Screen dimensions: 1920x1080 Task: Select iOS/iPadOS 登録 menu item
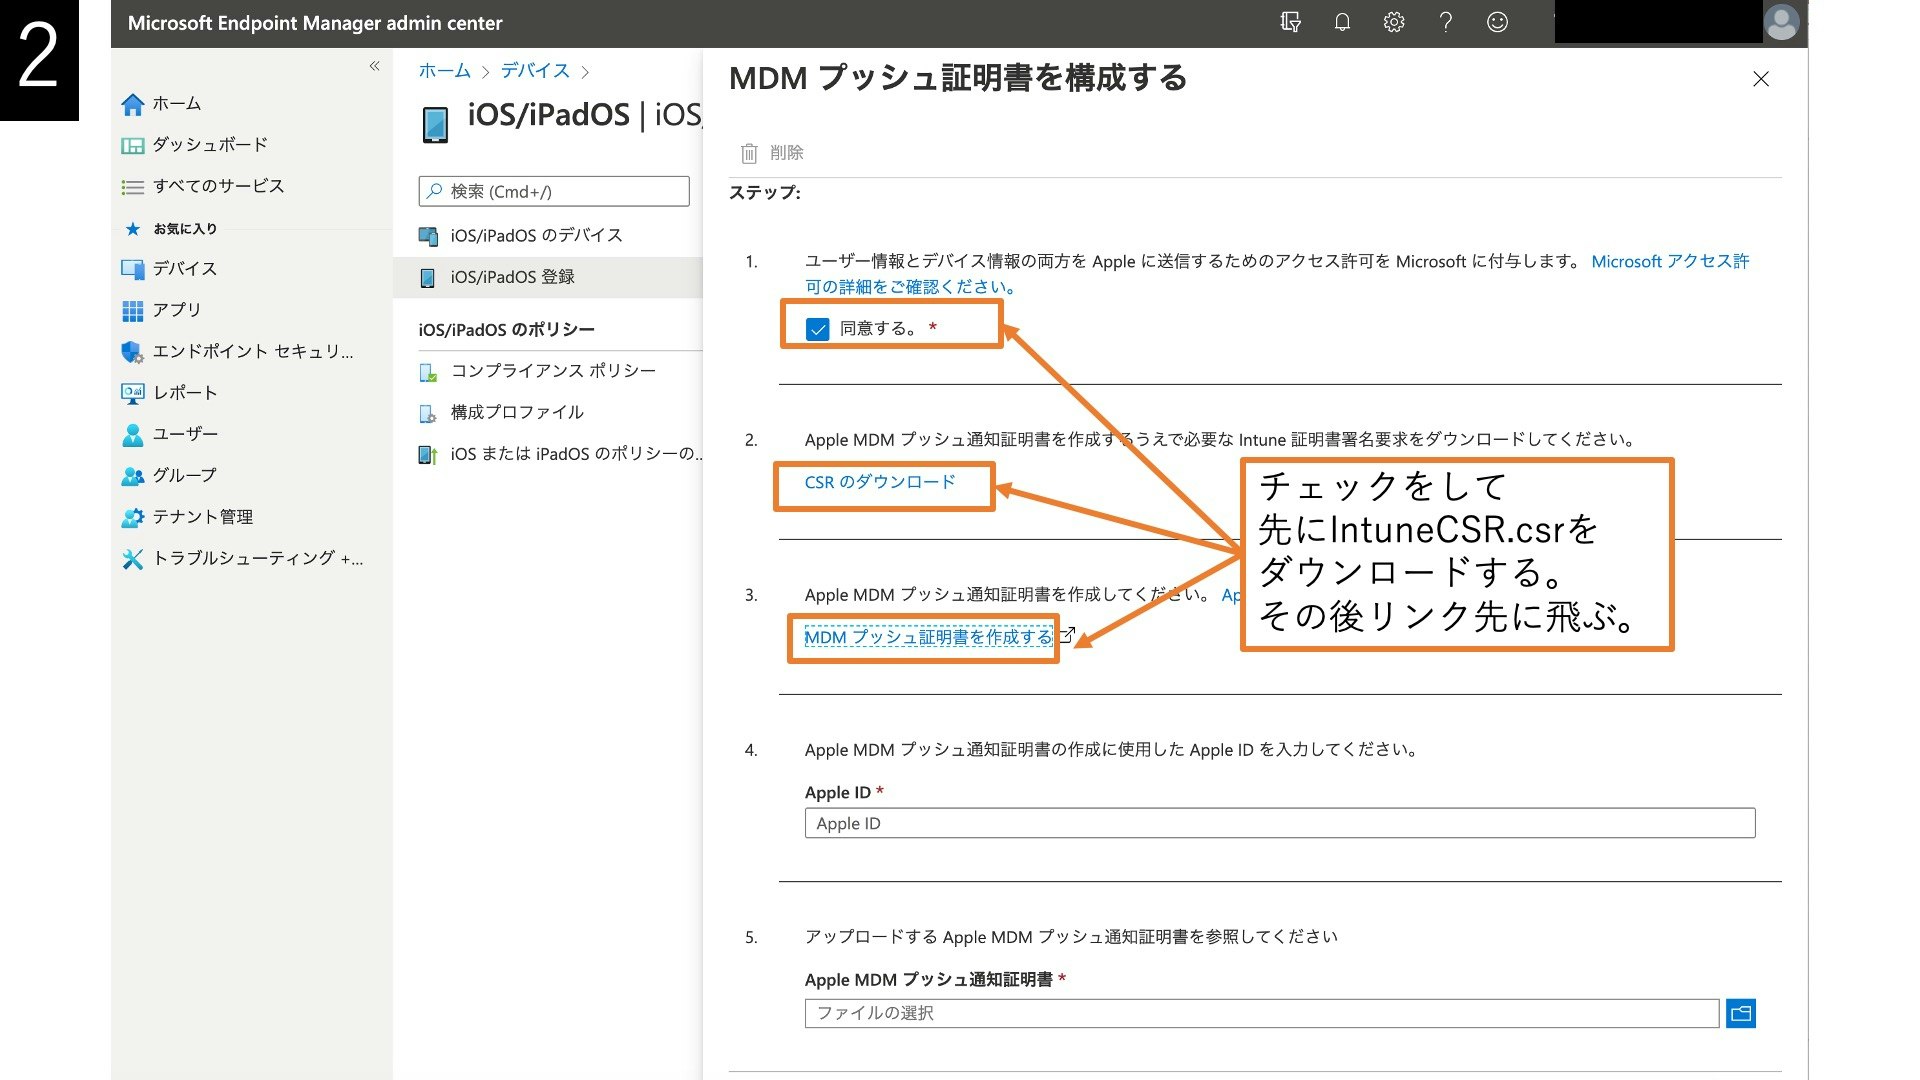548,278
